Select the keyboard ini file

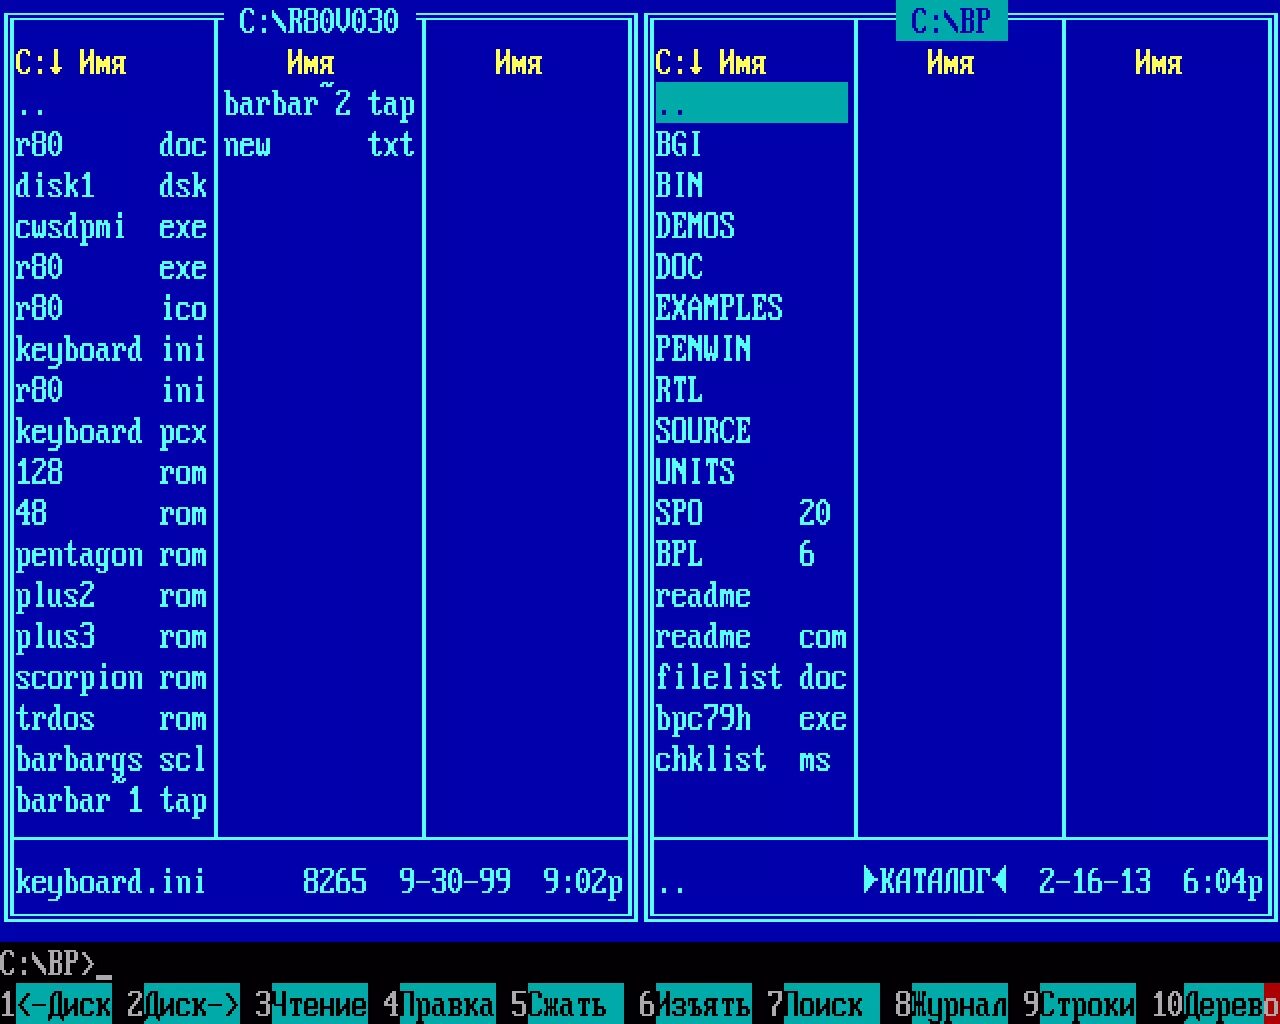112,350
